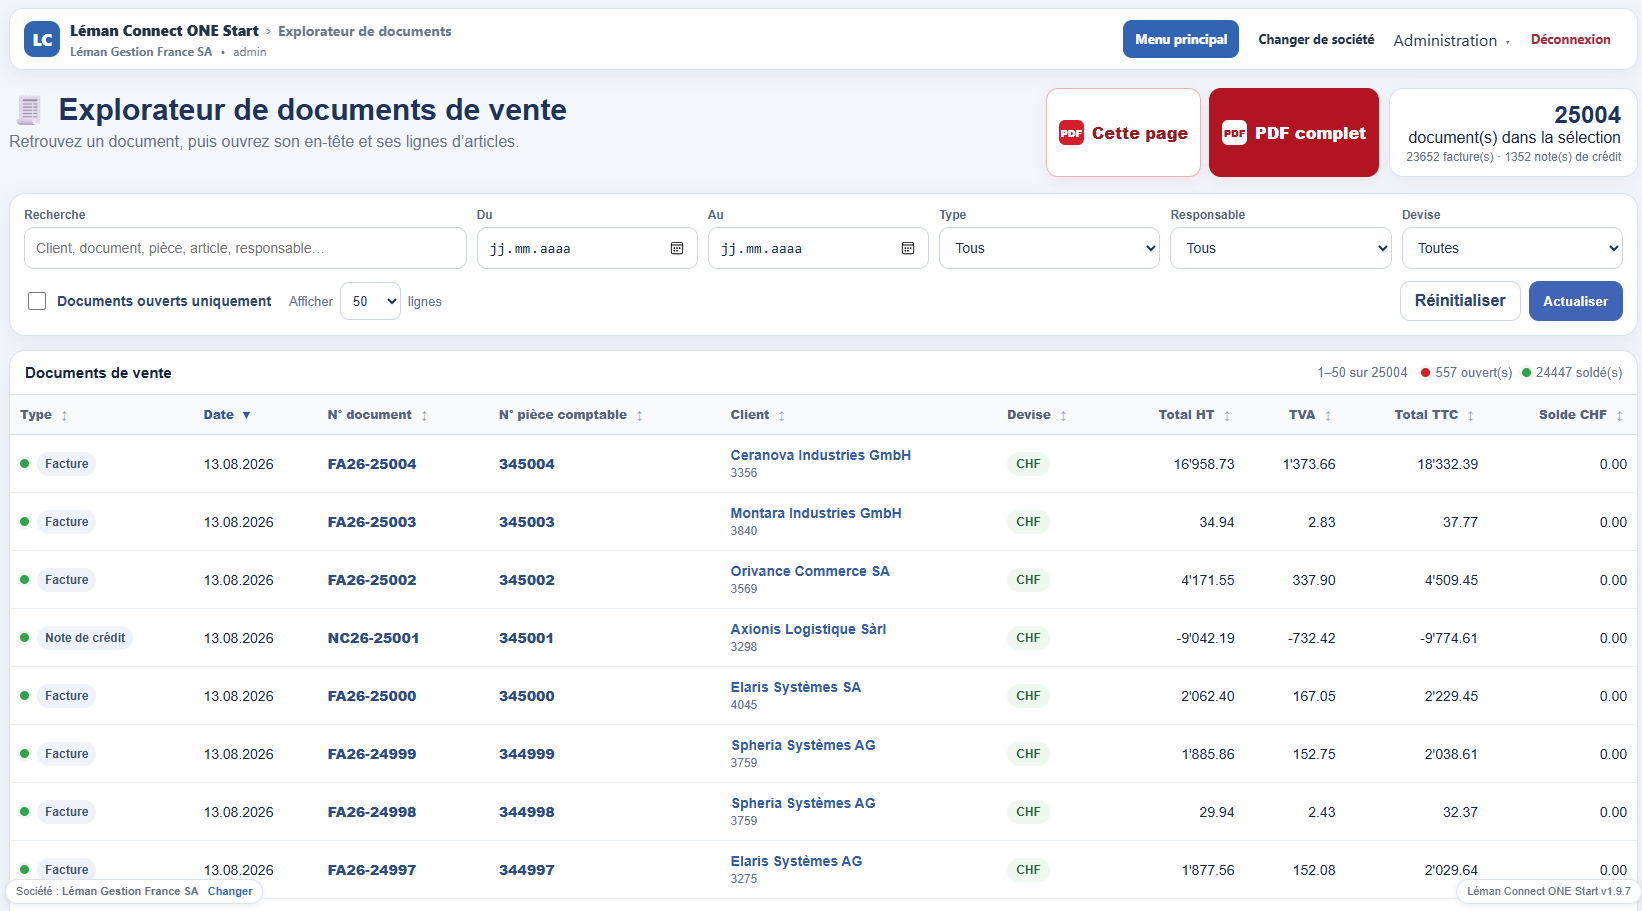The width and height of the screenshot is (1642, 911).
Task: Export Cette page as PDF
Action: pos(1123,133)
